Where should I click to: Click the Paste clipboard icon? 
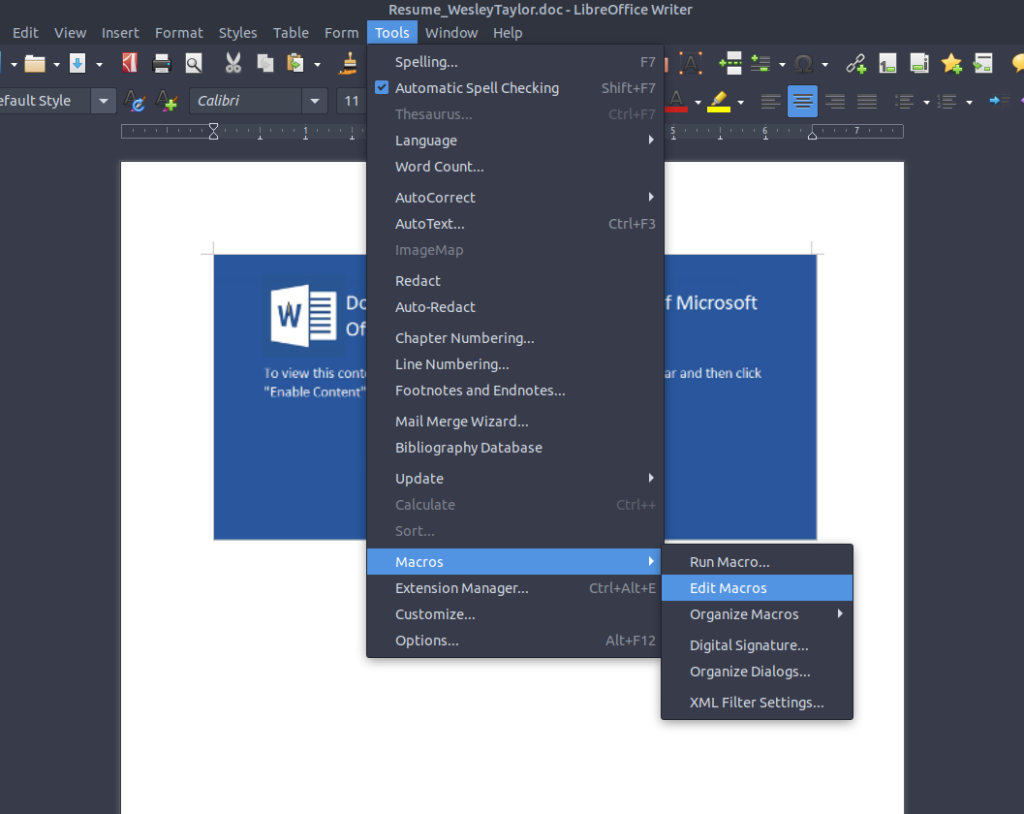point(295,63)
